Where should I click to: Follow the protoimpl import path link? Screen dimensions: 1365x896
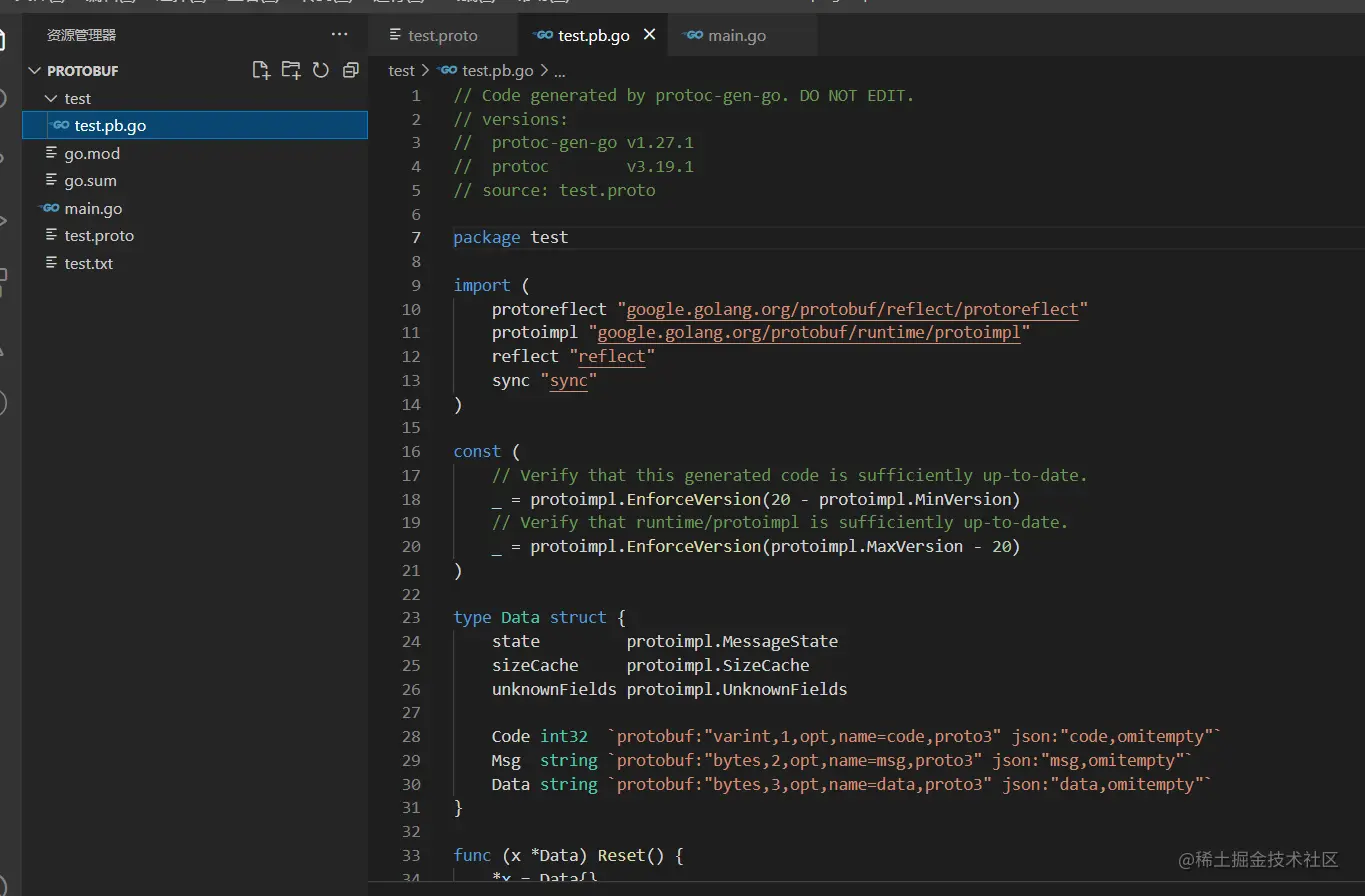click(808, 333)
